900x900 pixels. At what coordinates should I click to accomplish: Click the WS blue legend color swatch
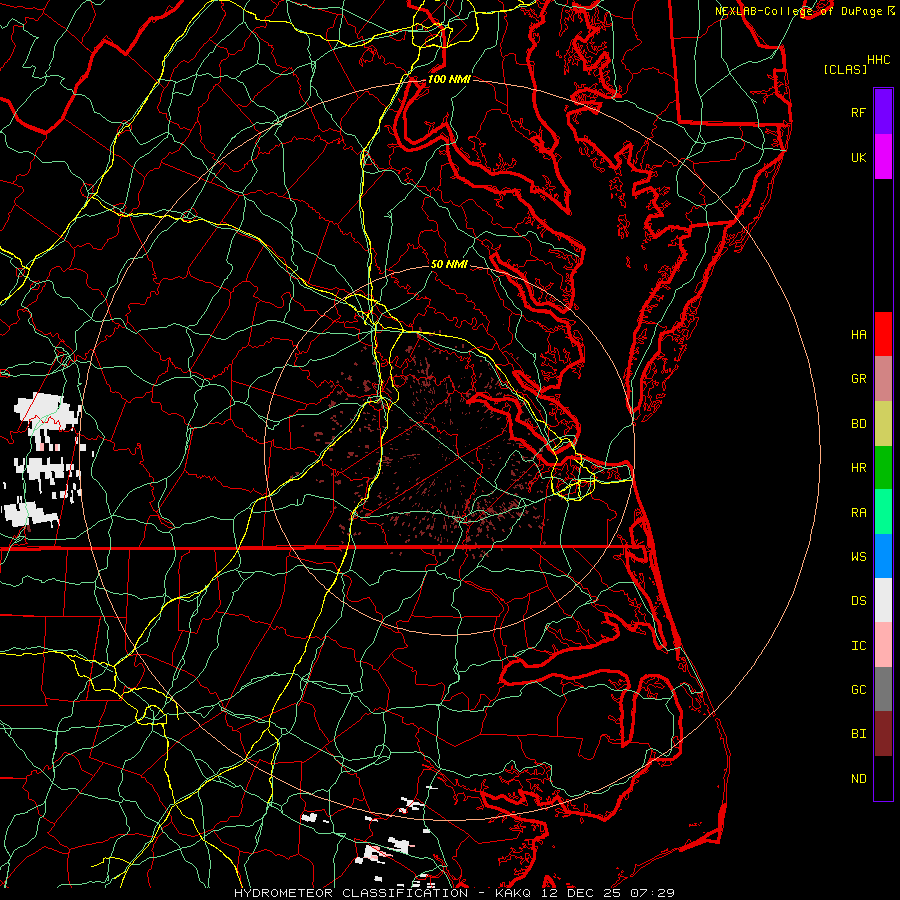pos(883,556)
